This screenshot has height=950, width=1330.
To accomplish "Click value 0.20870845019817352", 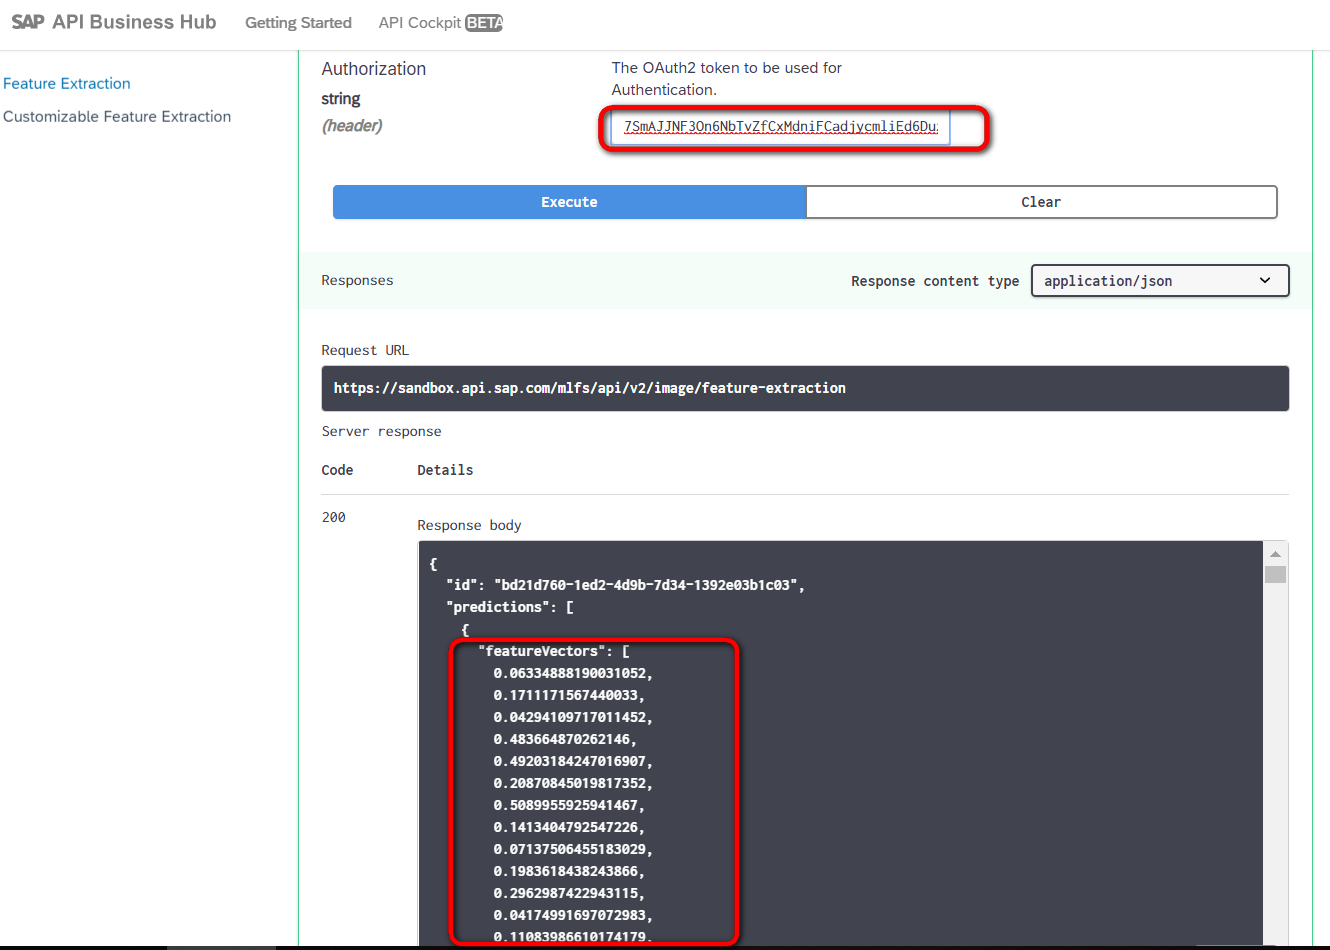I will click(573, 783).
